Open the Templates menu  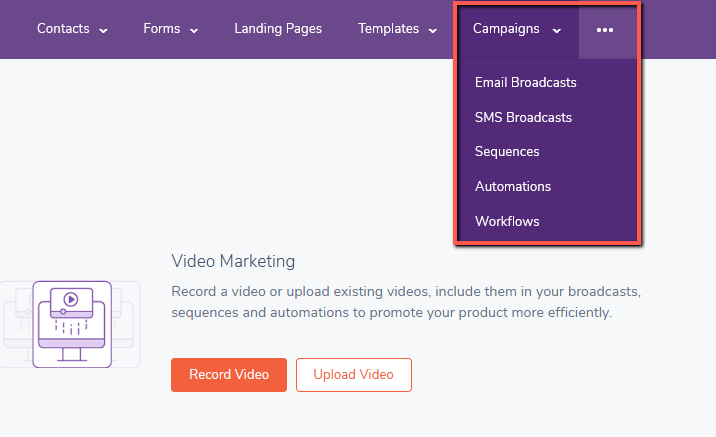tap(388, 28)
